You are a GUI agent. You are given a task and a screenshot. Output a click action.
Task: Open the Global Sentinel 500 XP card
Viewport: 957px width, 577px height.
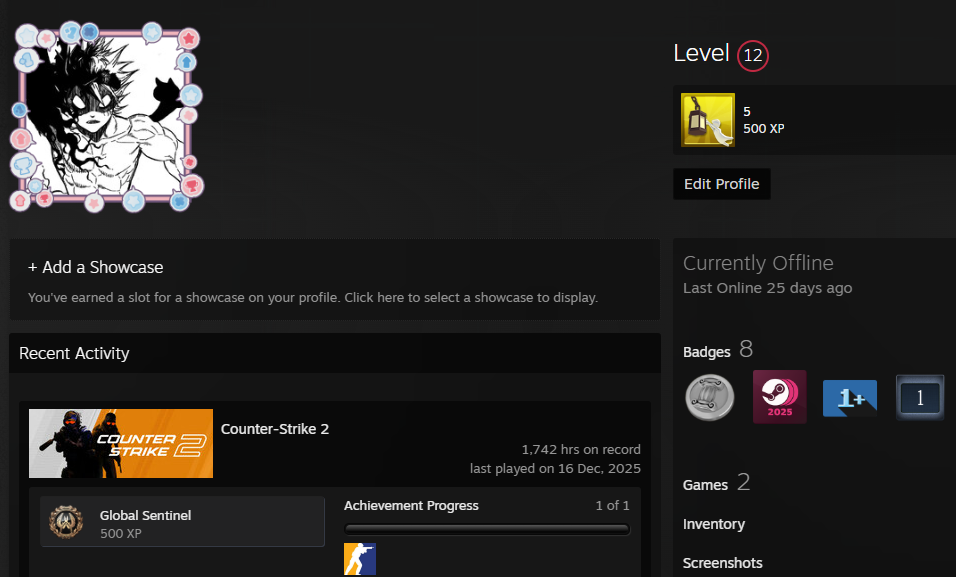click(x=182, y=521)
